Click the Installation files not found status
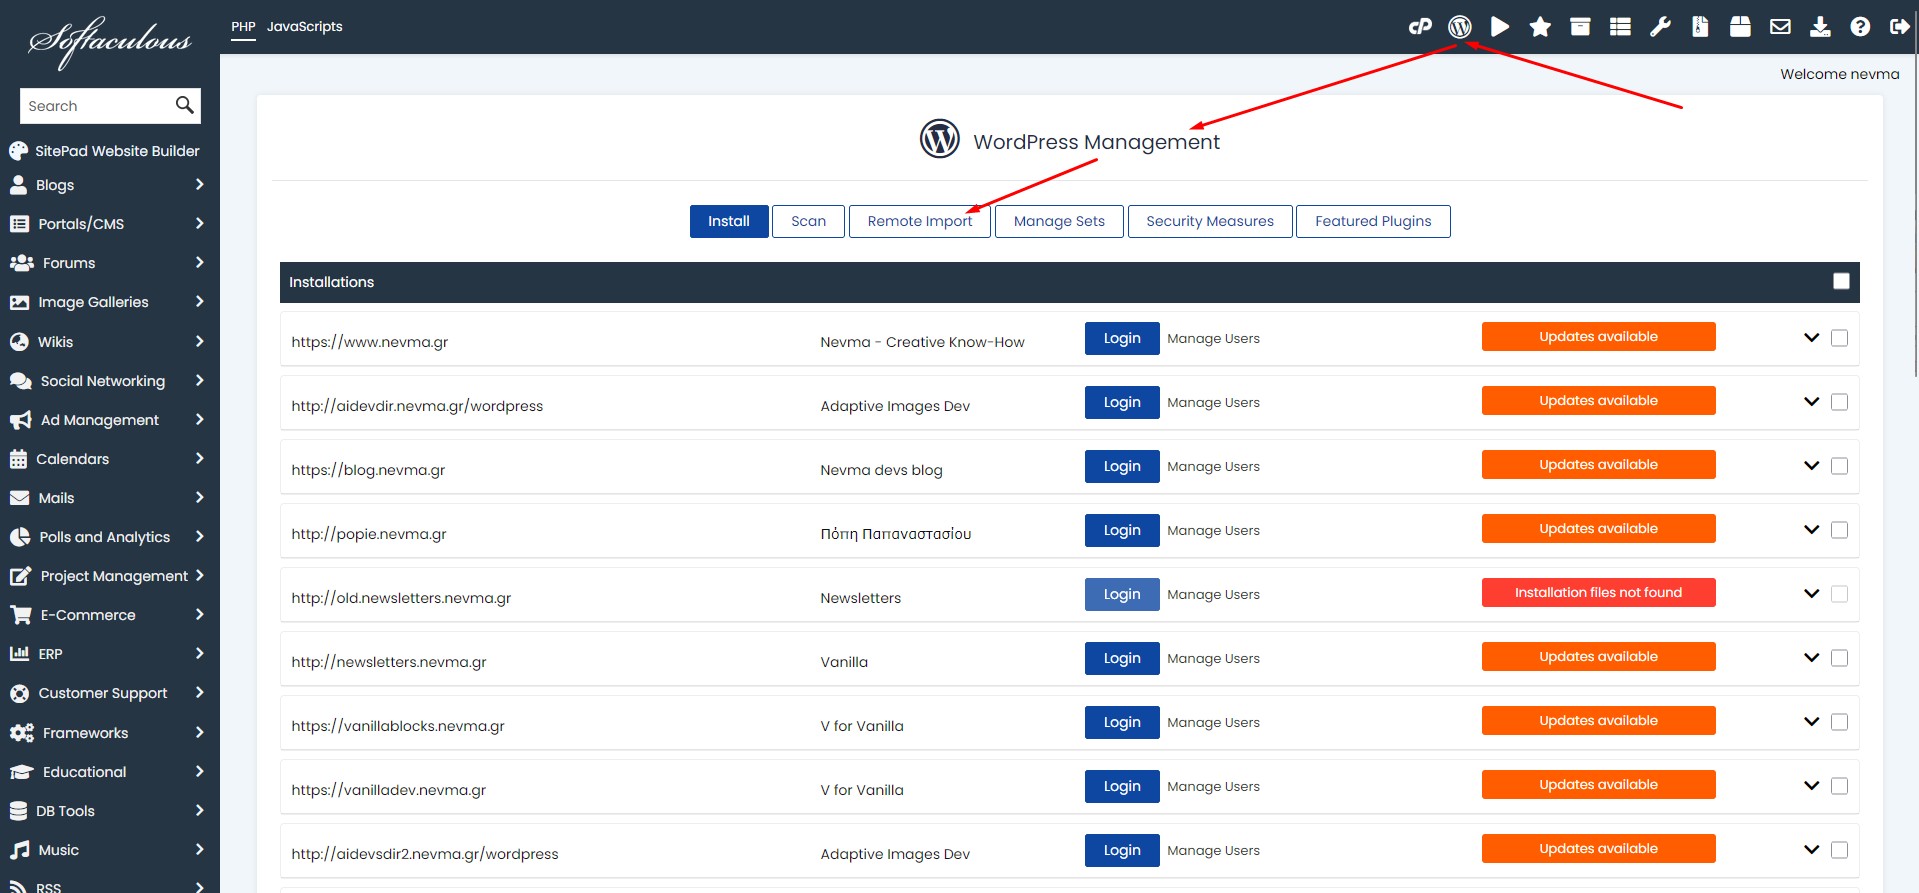This screenshot has width=1919, height=893. coord(1598,593)
